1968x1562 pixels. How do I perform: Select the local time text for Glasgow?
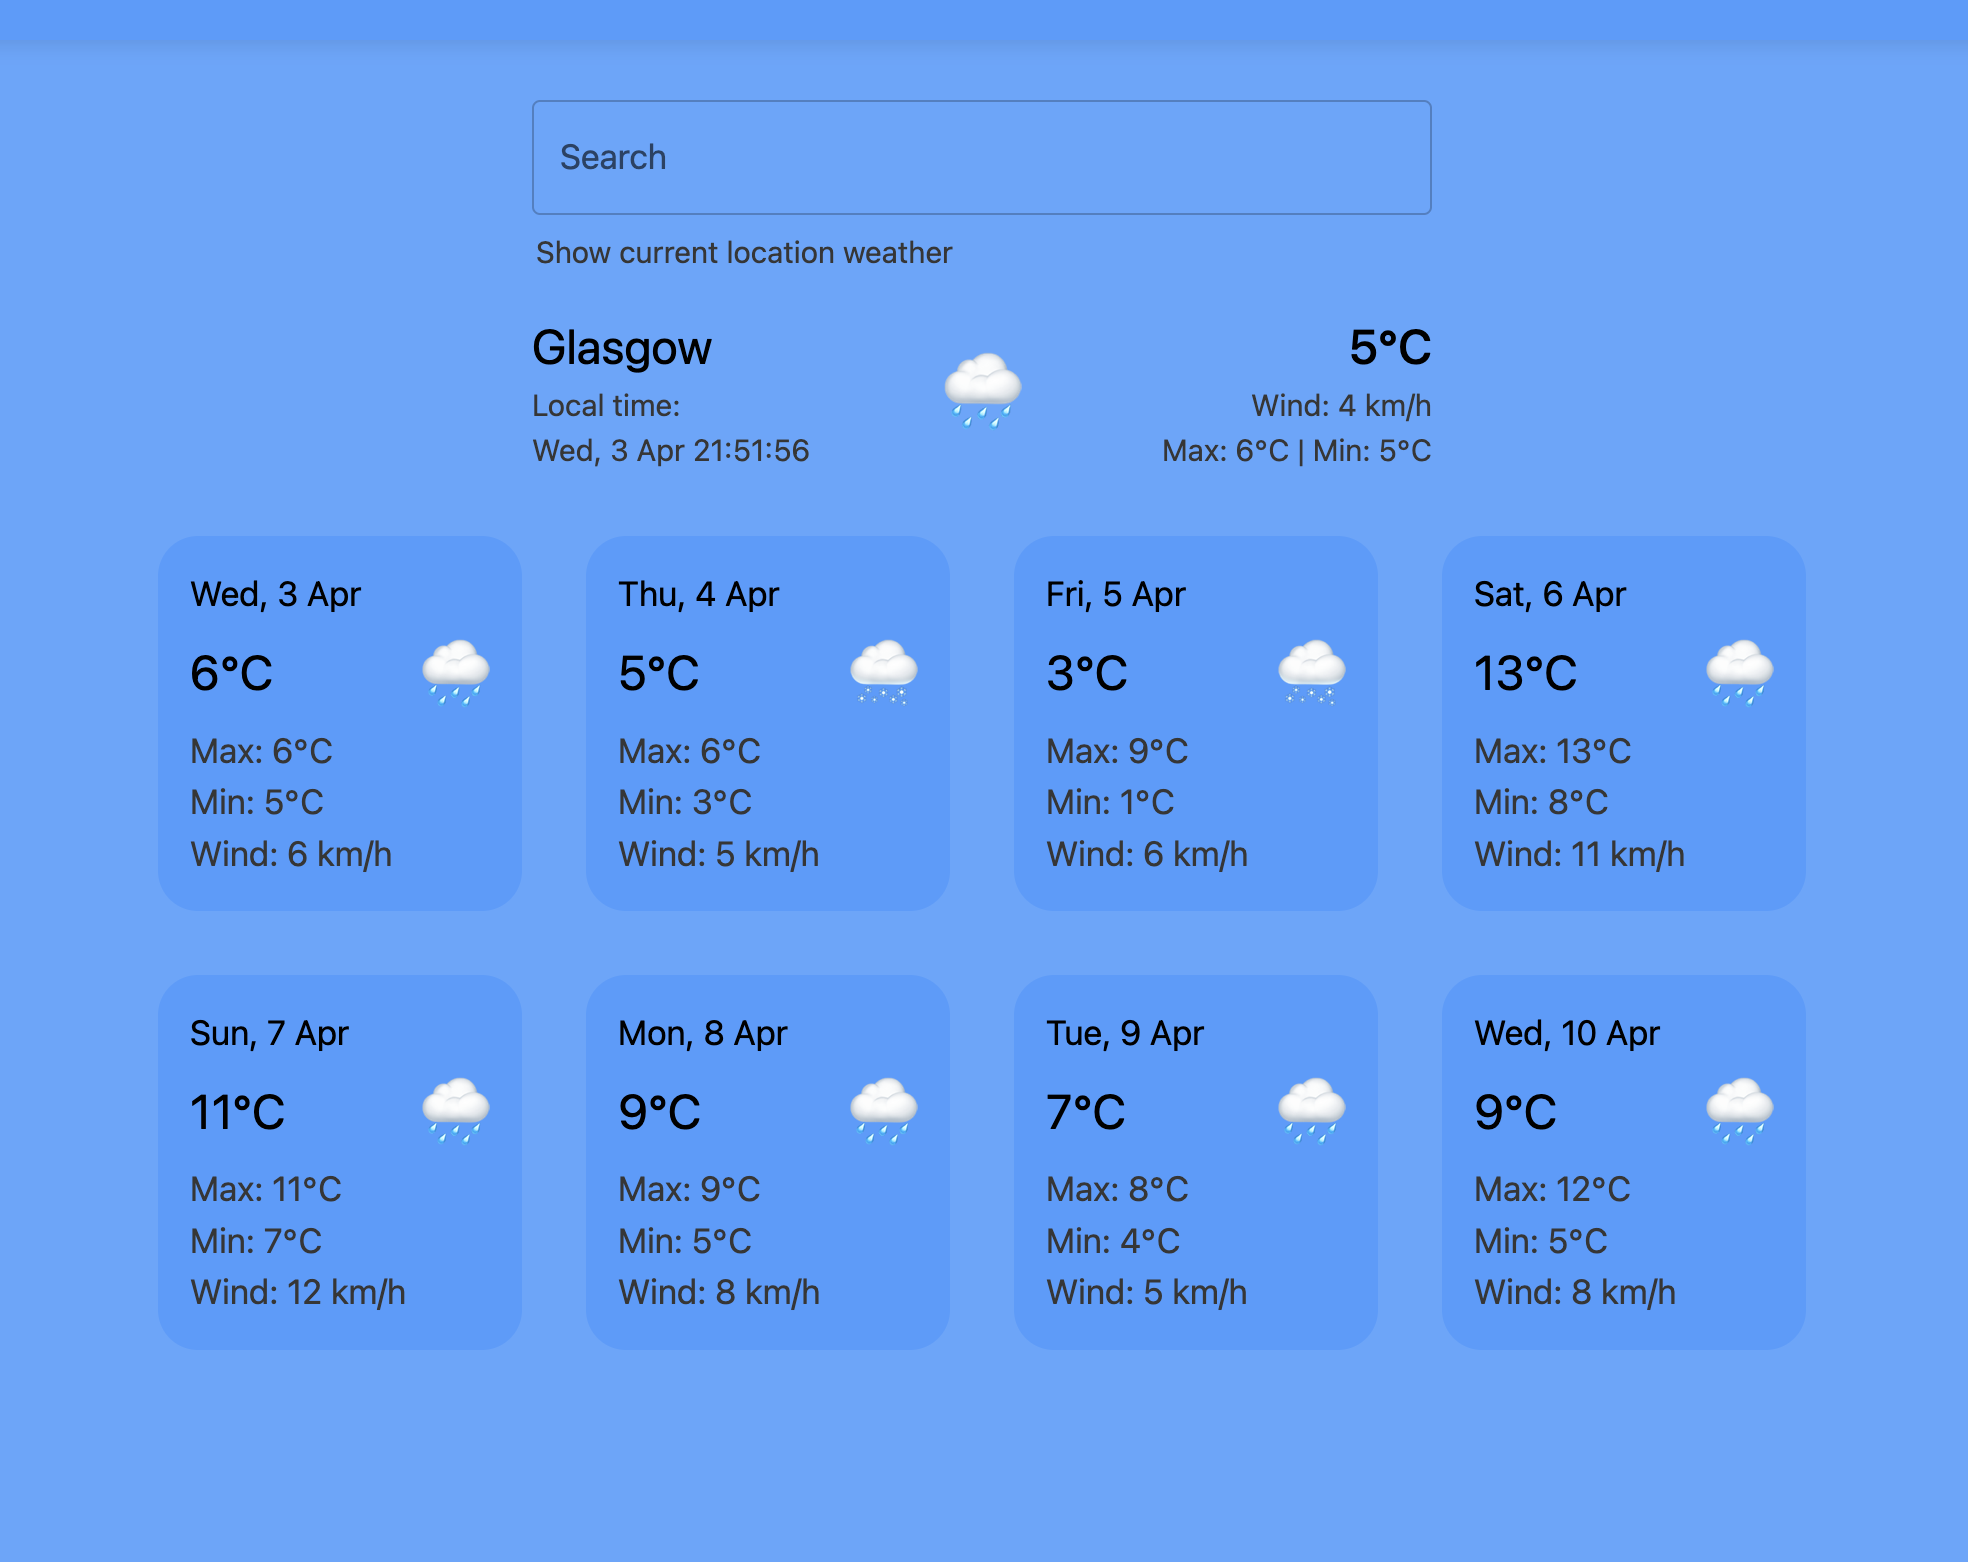[672, 428]
